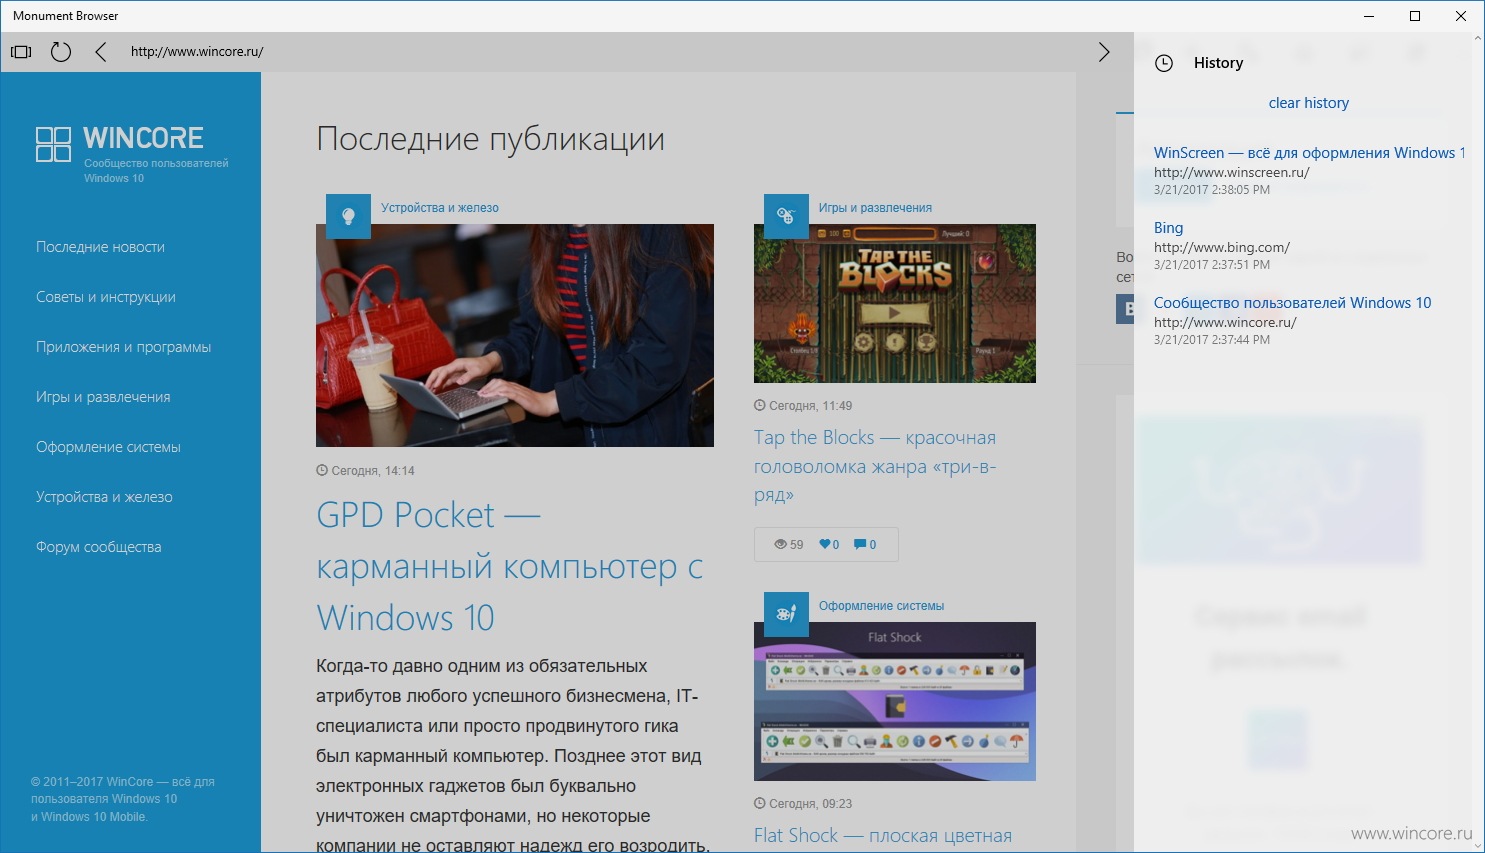Open Игры и развлечения in sidebar
The width and height of the screenshot is (1485, 853).
103,397
